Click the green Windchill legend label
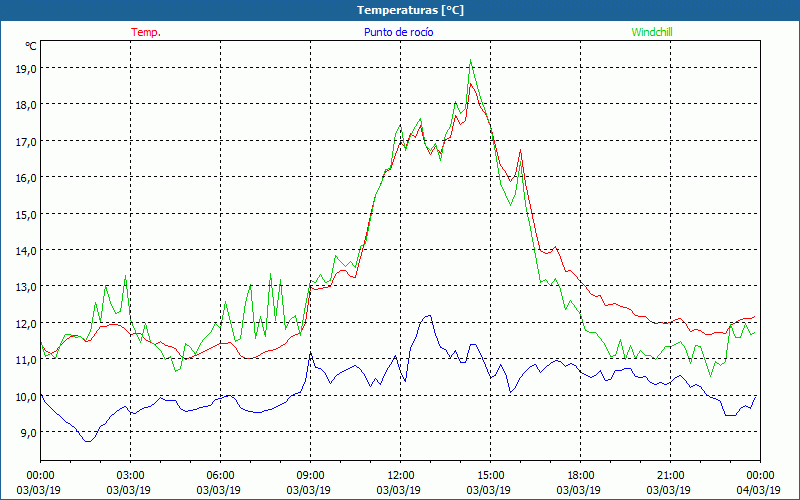The width and height of the screenshot is (800, 500). 652,32
